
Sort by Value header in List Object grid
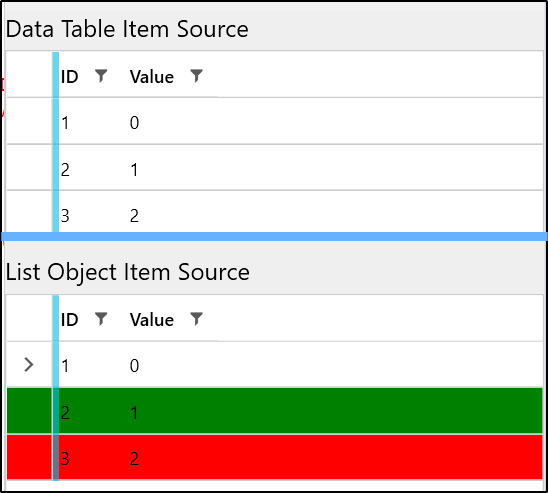tap(152, 320)
